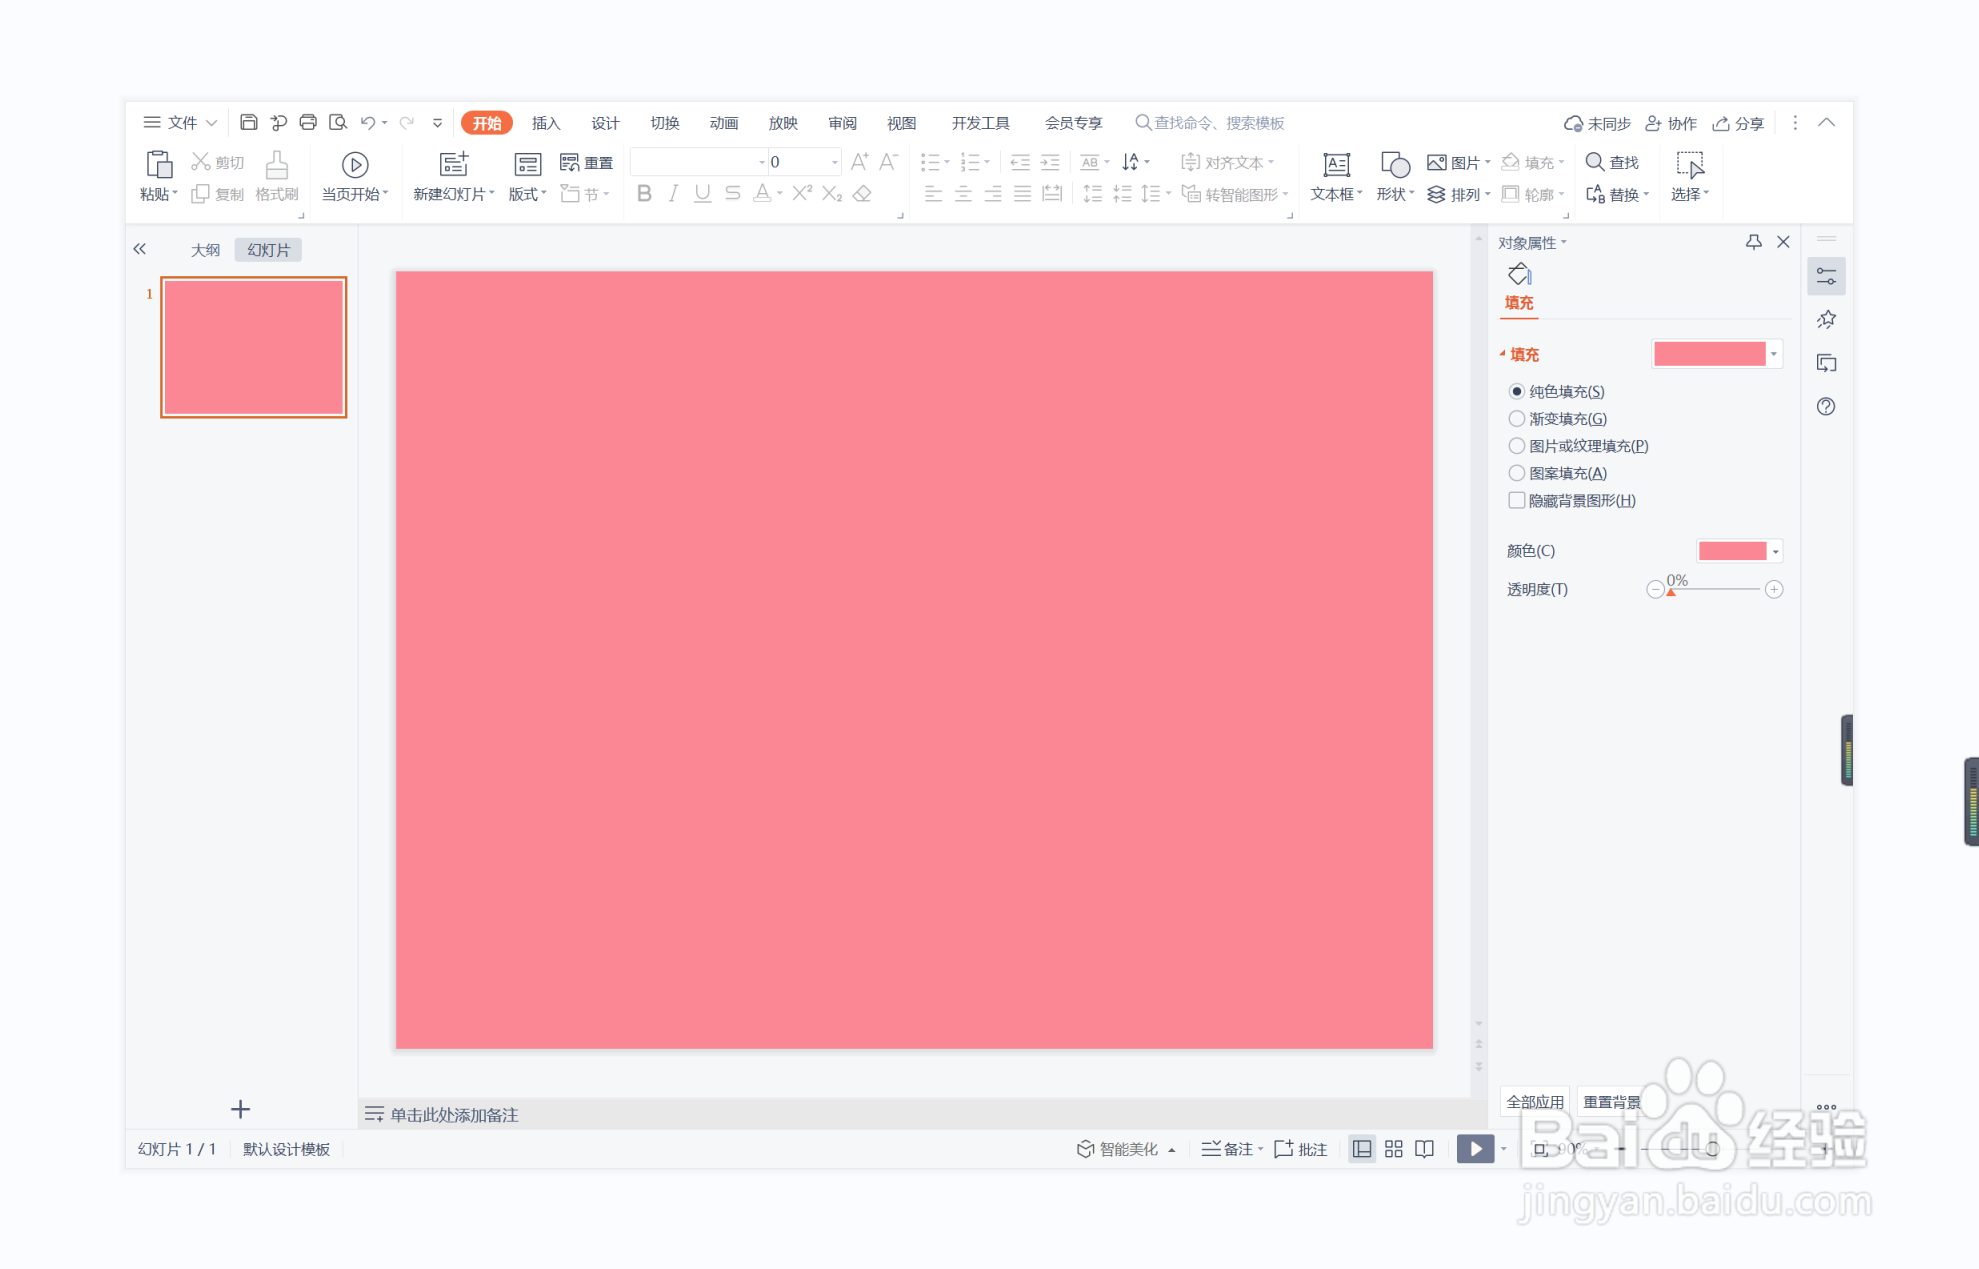Screen dimensions: 1979x1269
Task: Open the Color (颜色) dropdown arrow
Action: point(1776,551)
